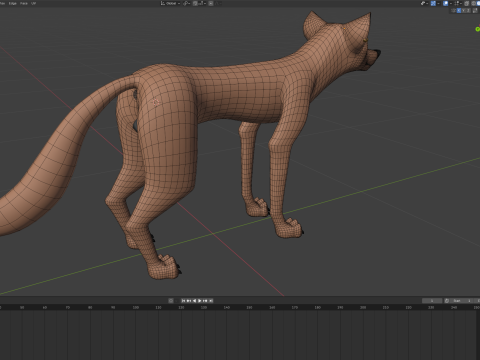Toggle auto merge vertices icon
This screenshot has width=480, height=360.
point(475,10)
